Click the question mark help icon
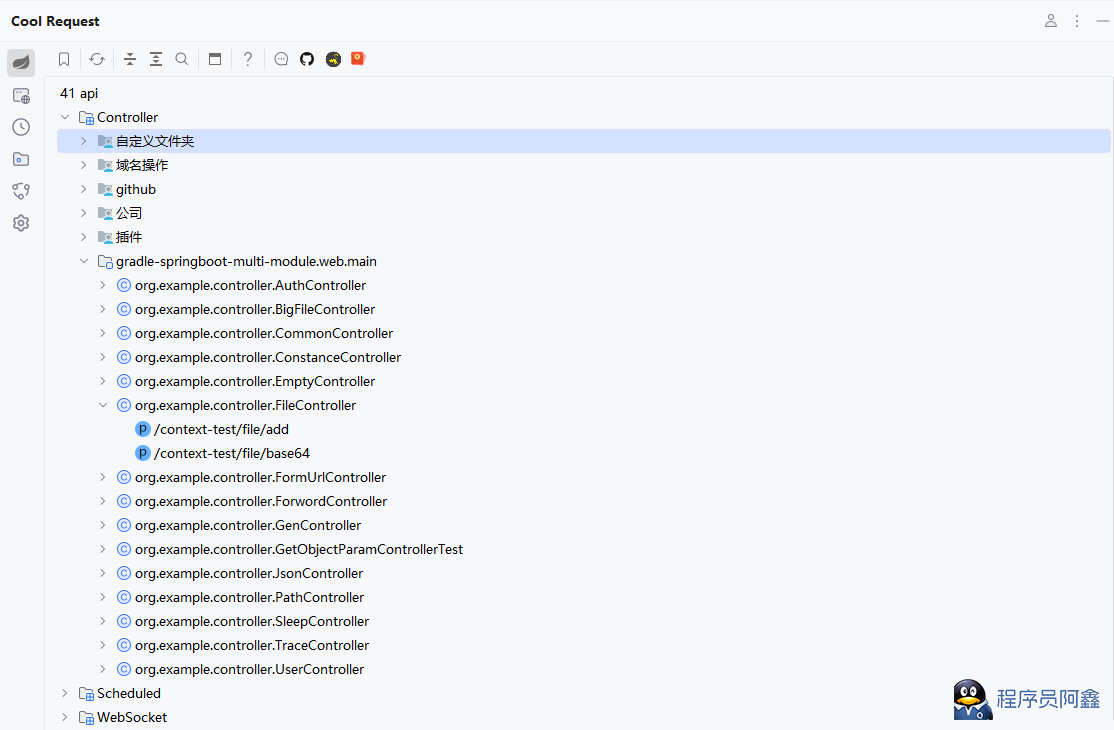This screenshot has height=730, width=1114. click(248, 59)
